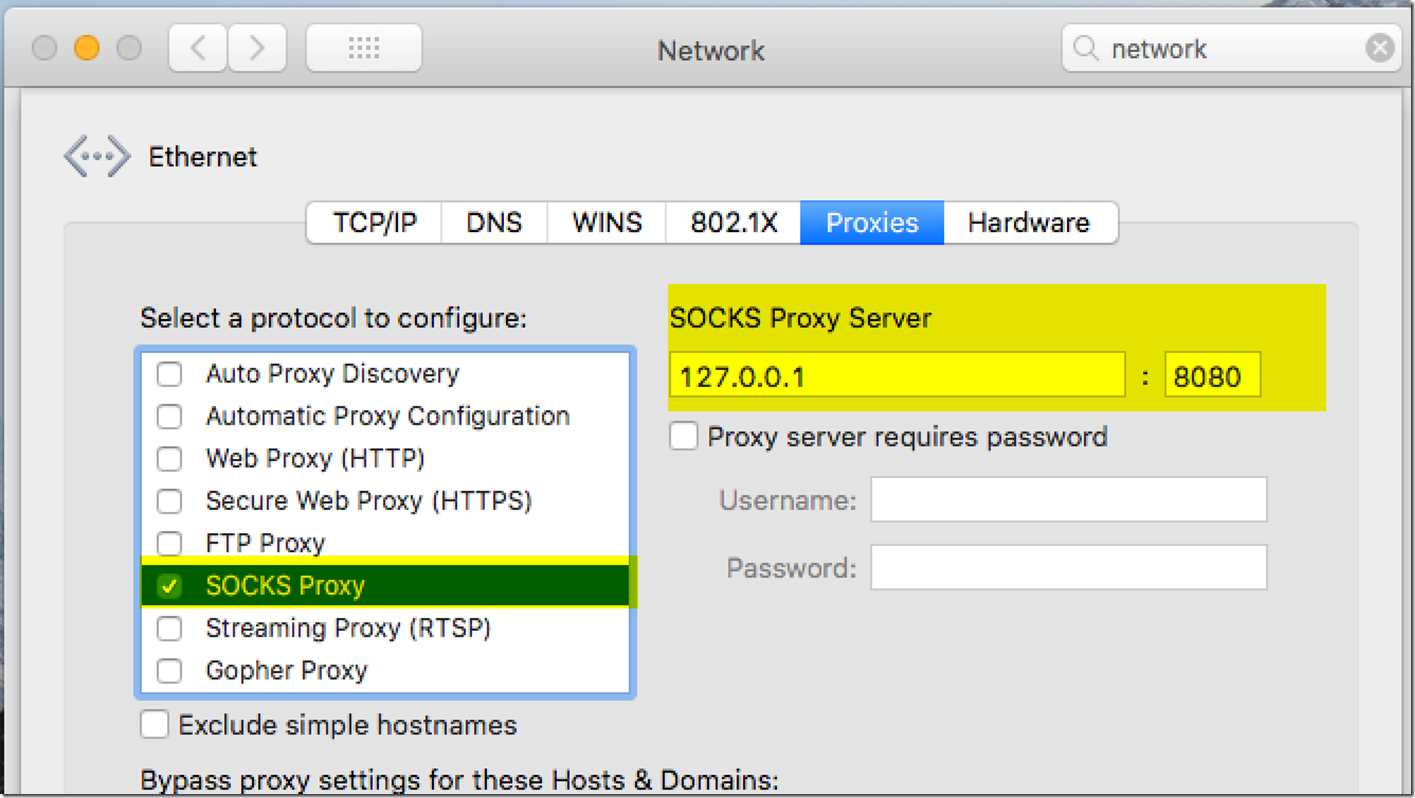
Task: Enable Automatic Proxy Configuration checkbox
Action: pyautogui.click(x=170, y=416)
